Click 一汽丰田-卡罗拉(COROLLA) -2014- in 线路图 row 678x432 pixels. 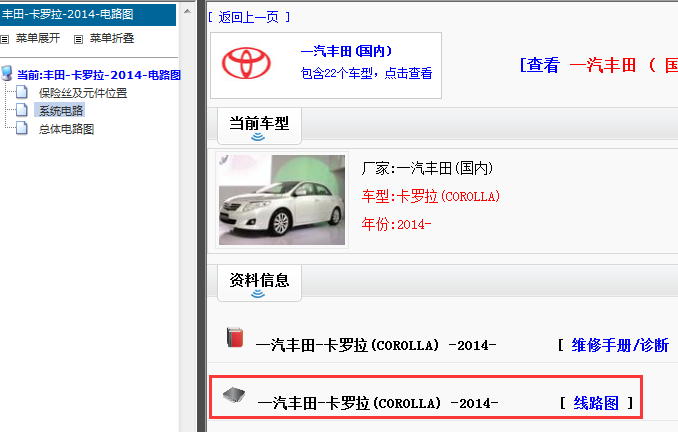point(377,403)
